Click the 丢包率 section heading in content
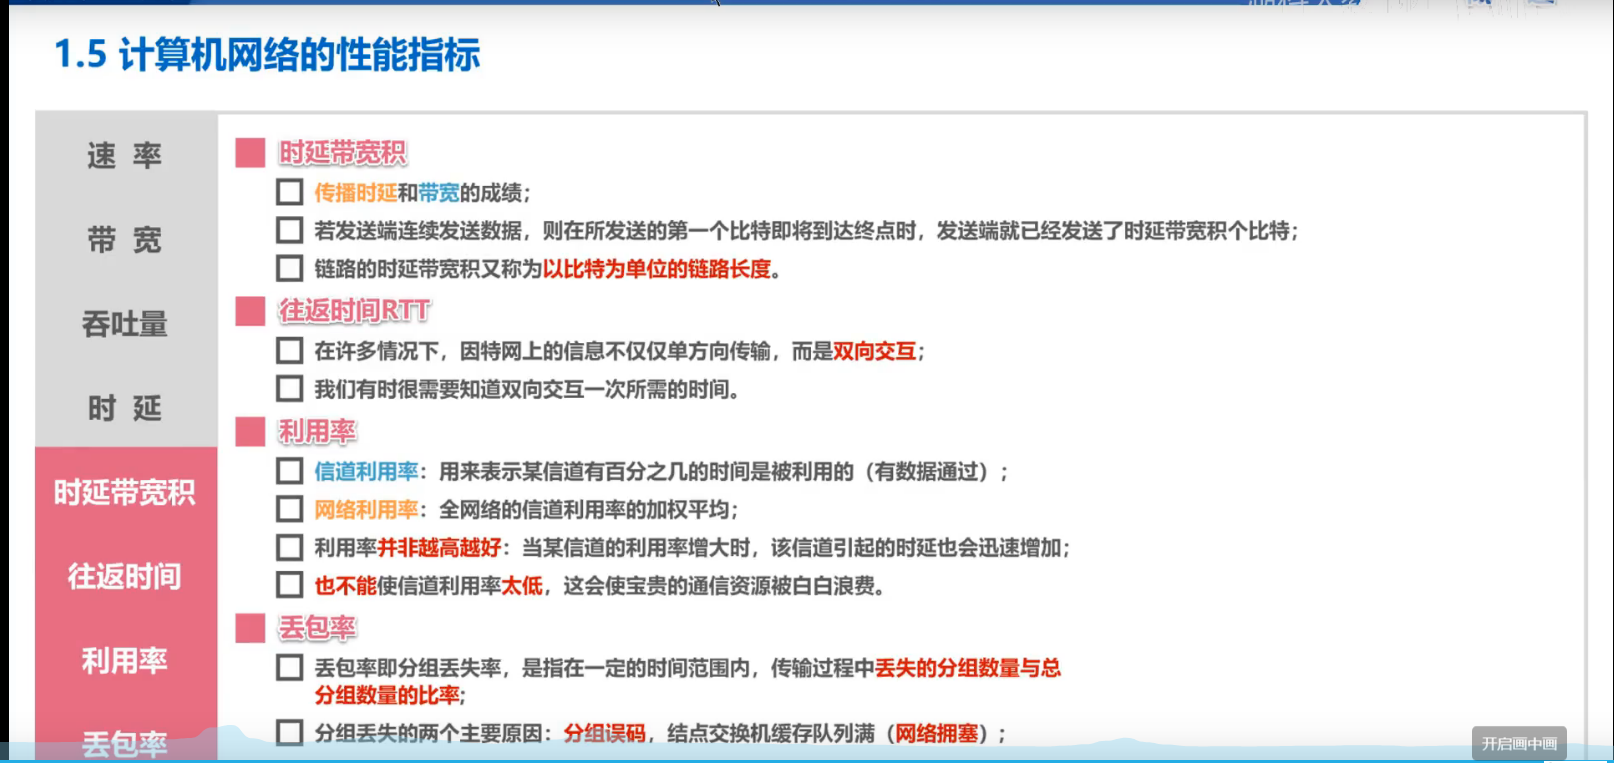The width and height of the screenshot is (1614, 763). [x=317, y=628]
